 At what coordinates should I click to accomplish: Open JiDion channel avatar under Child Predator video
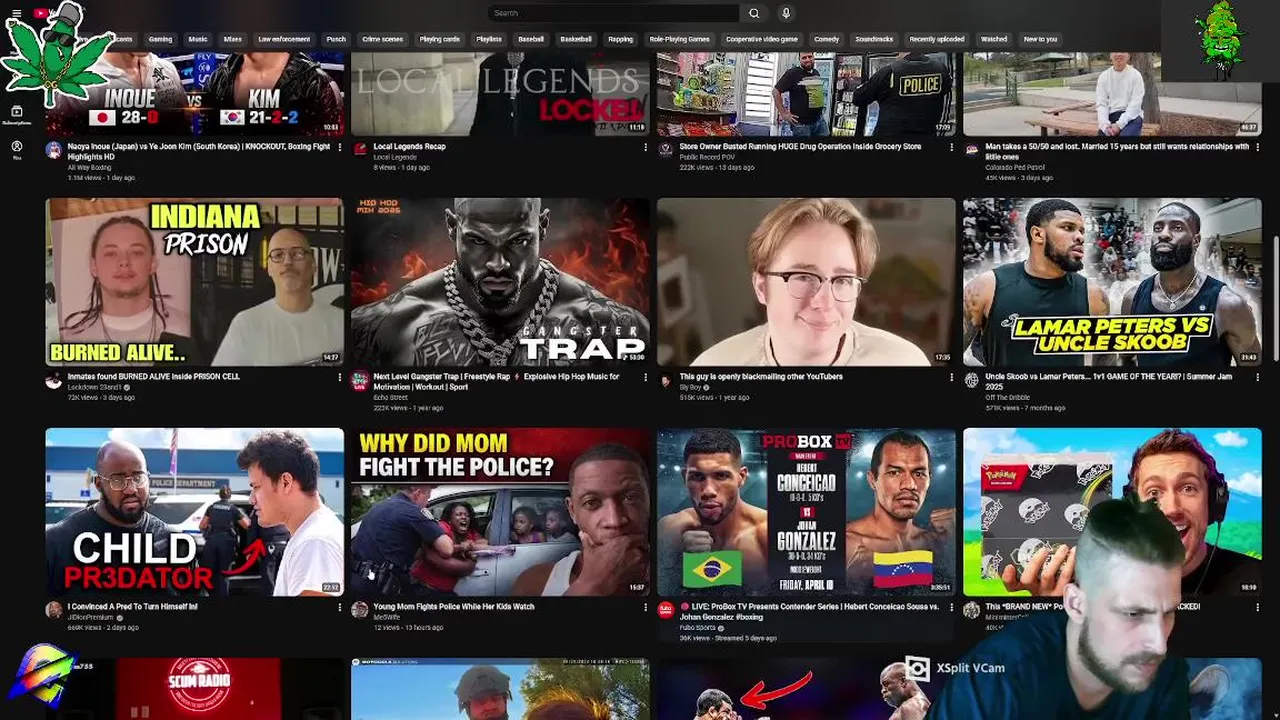(54, 610)
